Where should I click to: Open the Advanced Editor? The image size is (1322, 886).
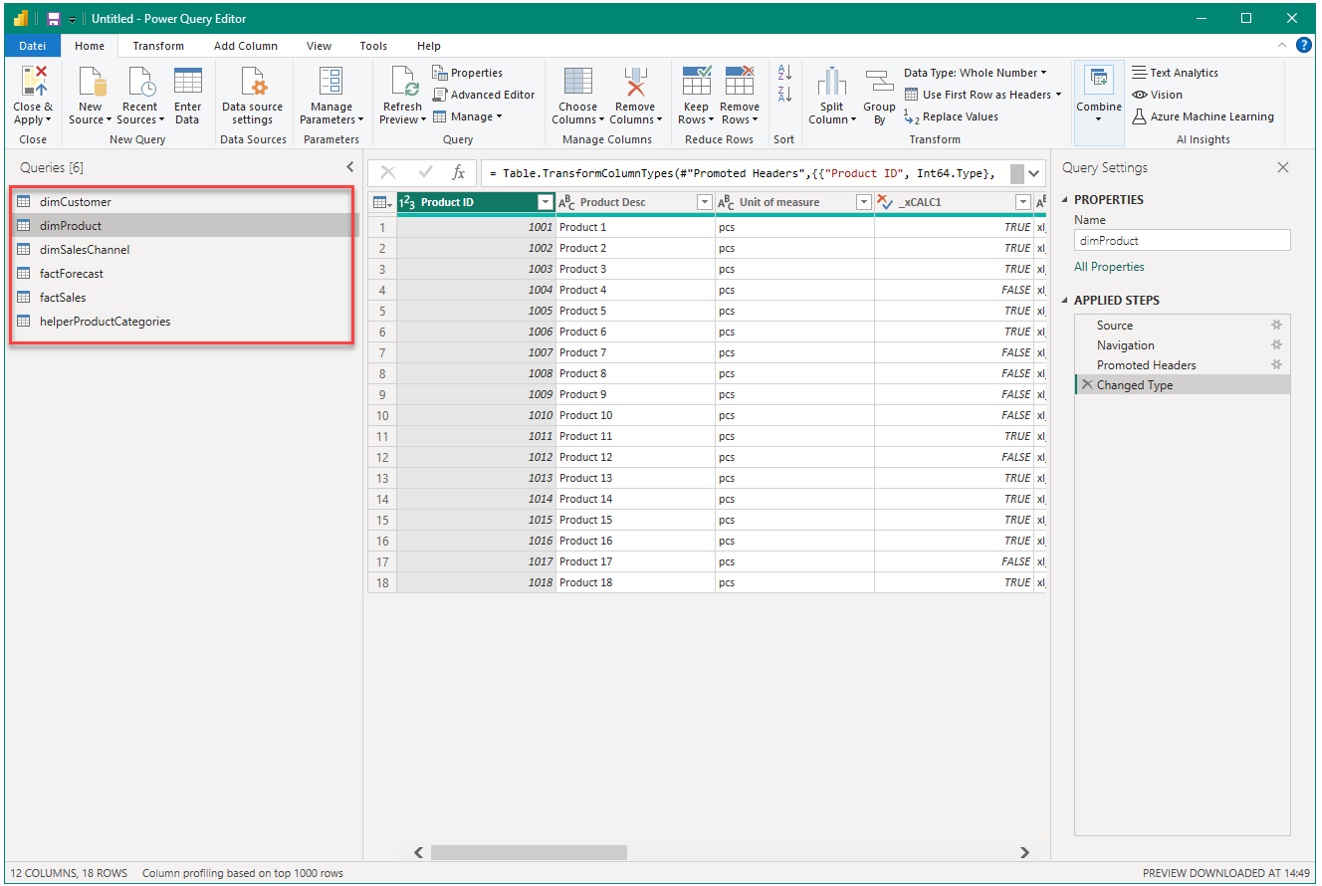point(483,95)
